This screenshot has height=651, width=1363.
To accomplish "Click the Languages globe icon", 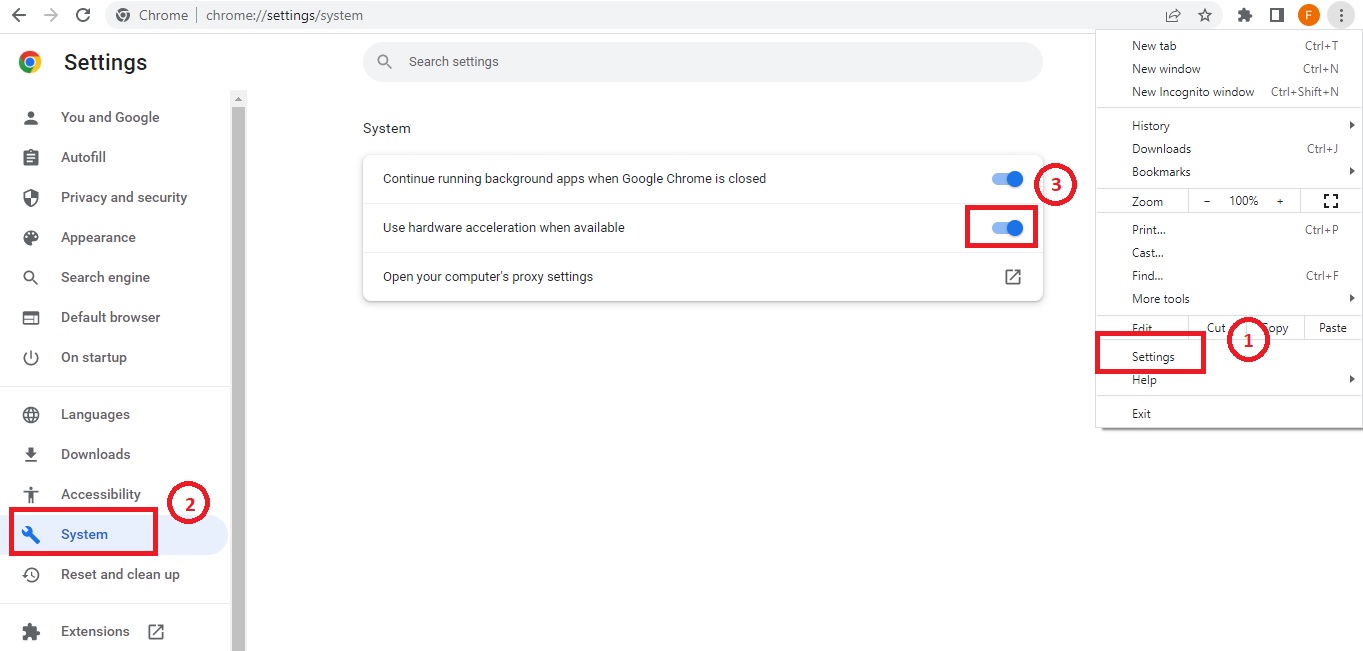I will [31, 414].
